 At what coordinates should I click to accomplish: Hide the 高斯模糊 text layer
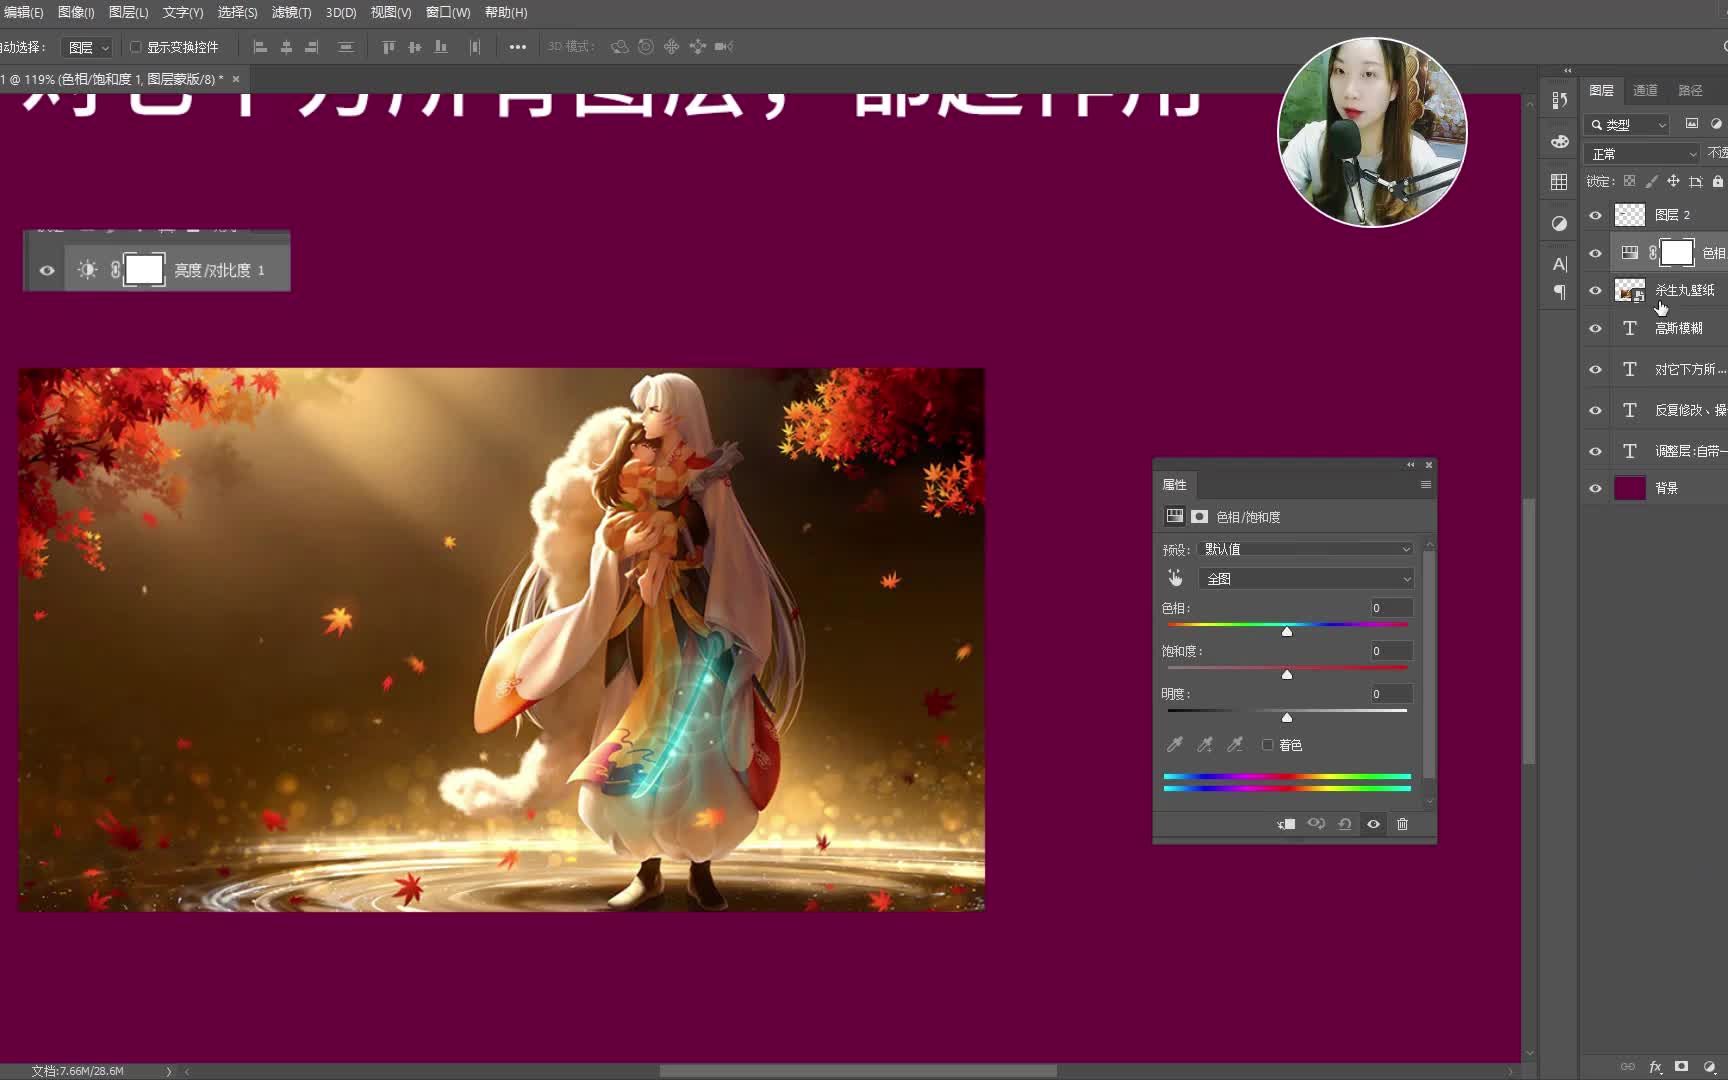click(1595, 328)
